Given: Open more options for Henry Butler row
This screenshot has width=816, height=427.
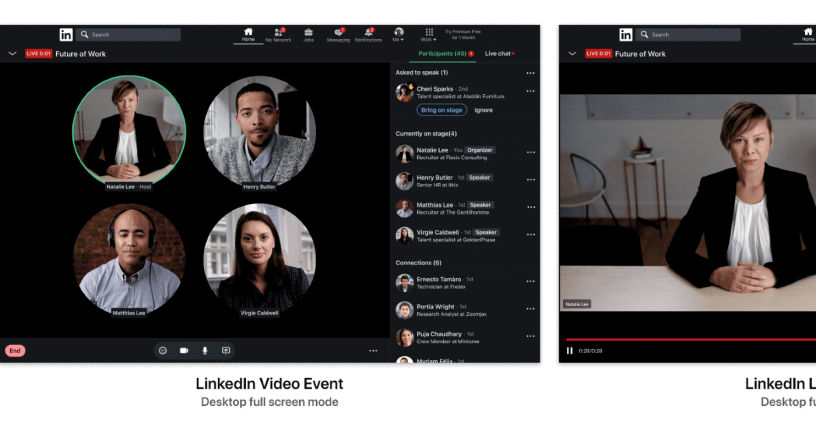Looking at the screenshot, I should [x=530, y=180].
